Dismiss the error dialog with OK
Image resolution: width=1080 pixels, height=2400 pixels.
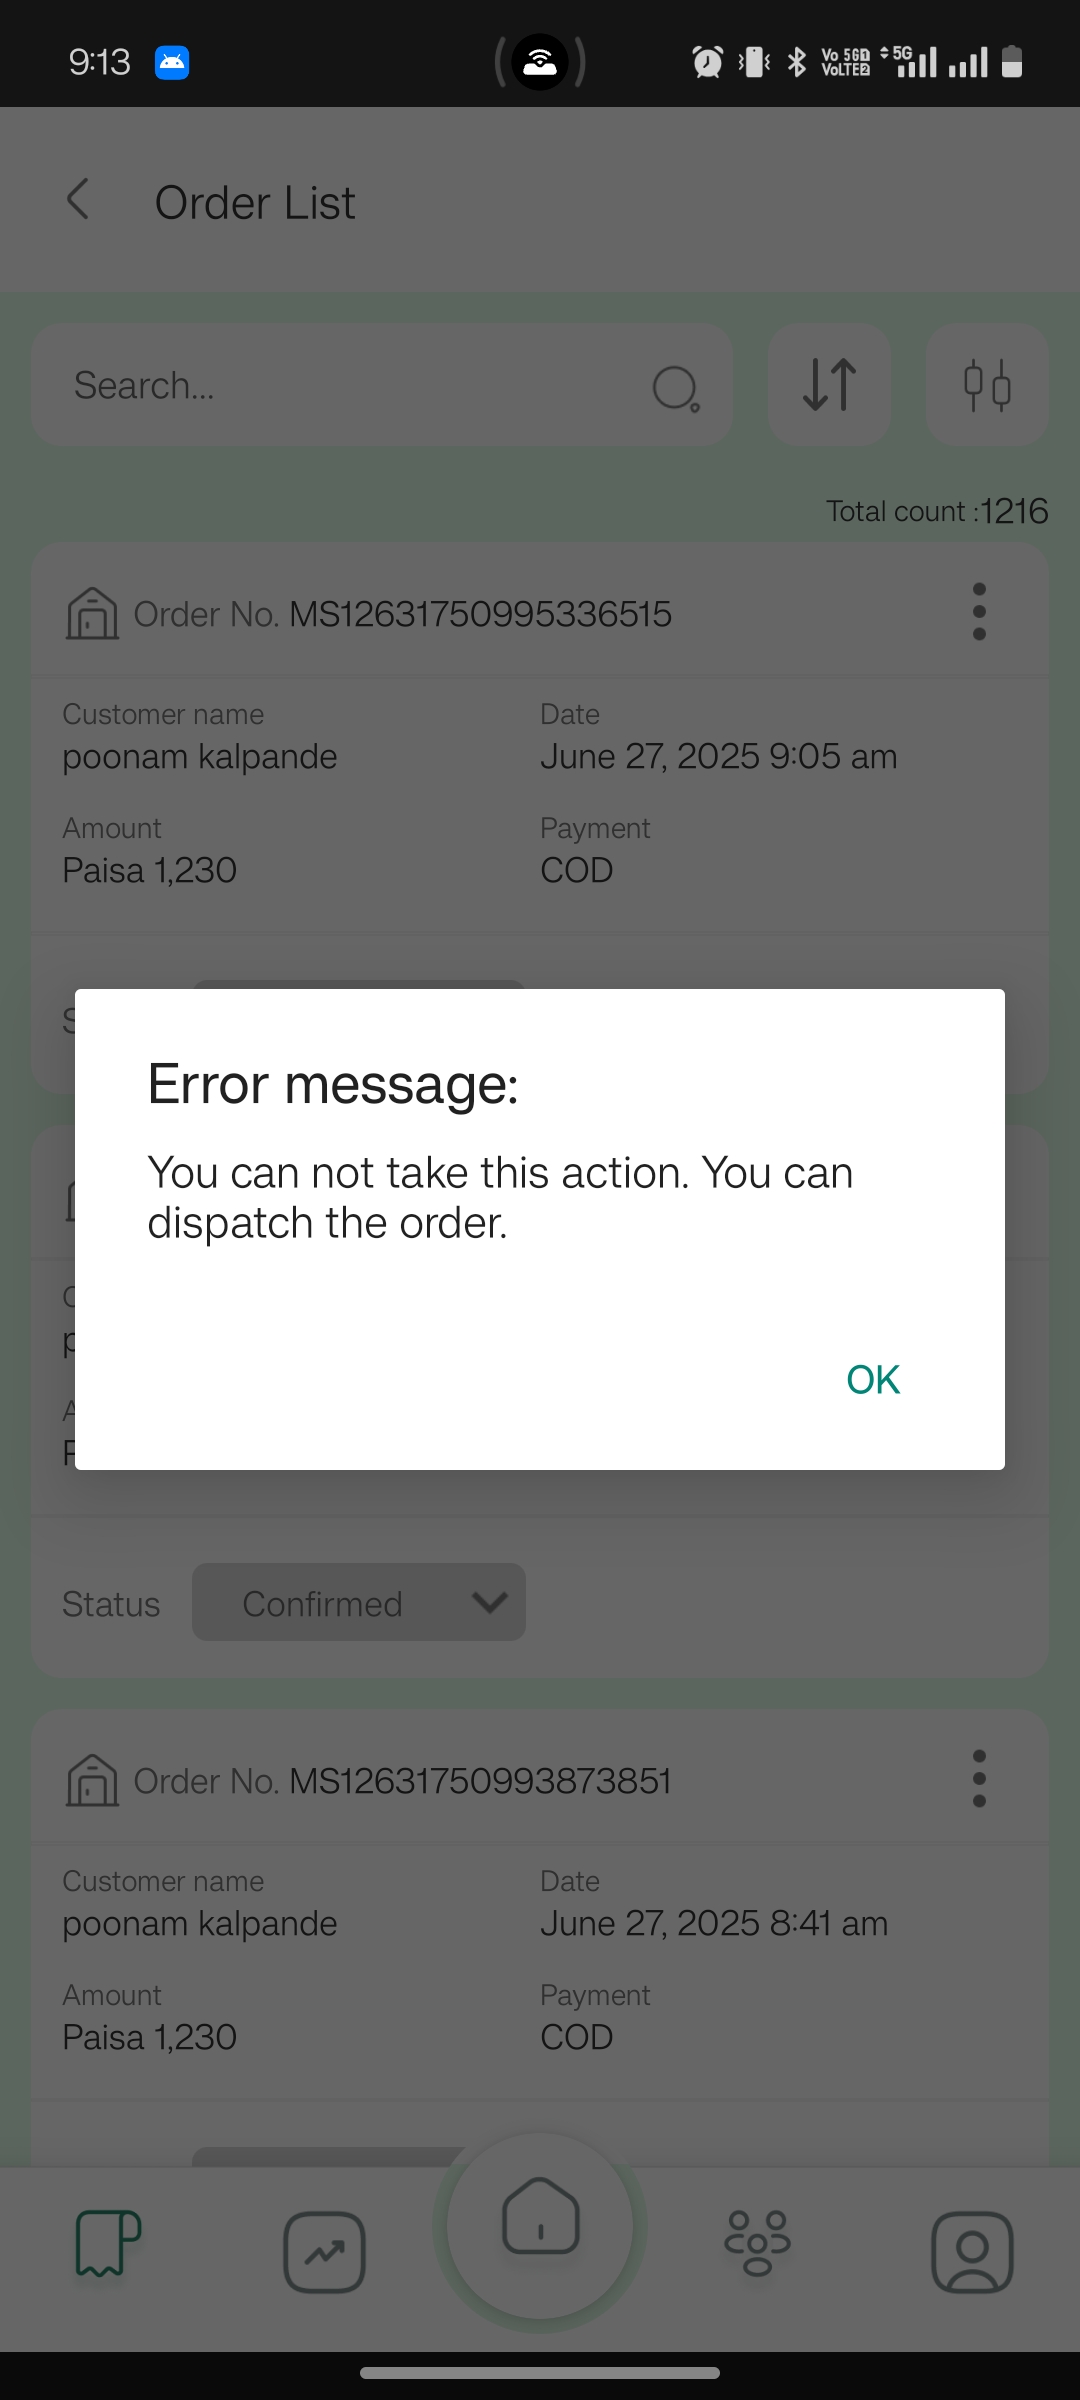click(873, 1380)
